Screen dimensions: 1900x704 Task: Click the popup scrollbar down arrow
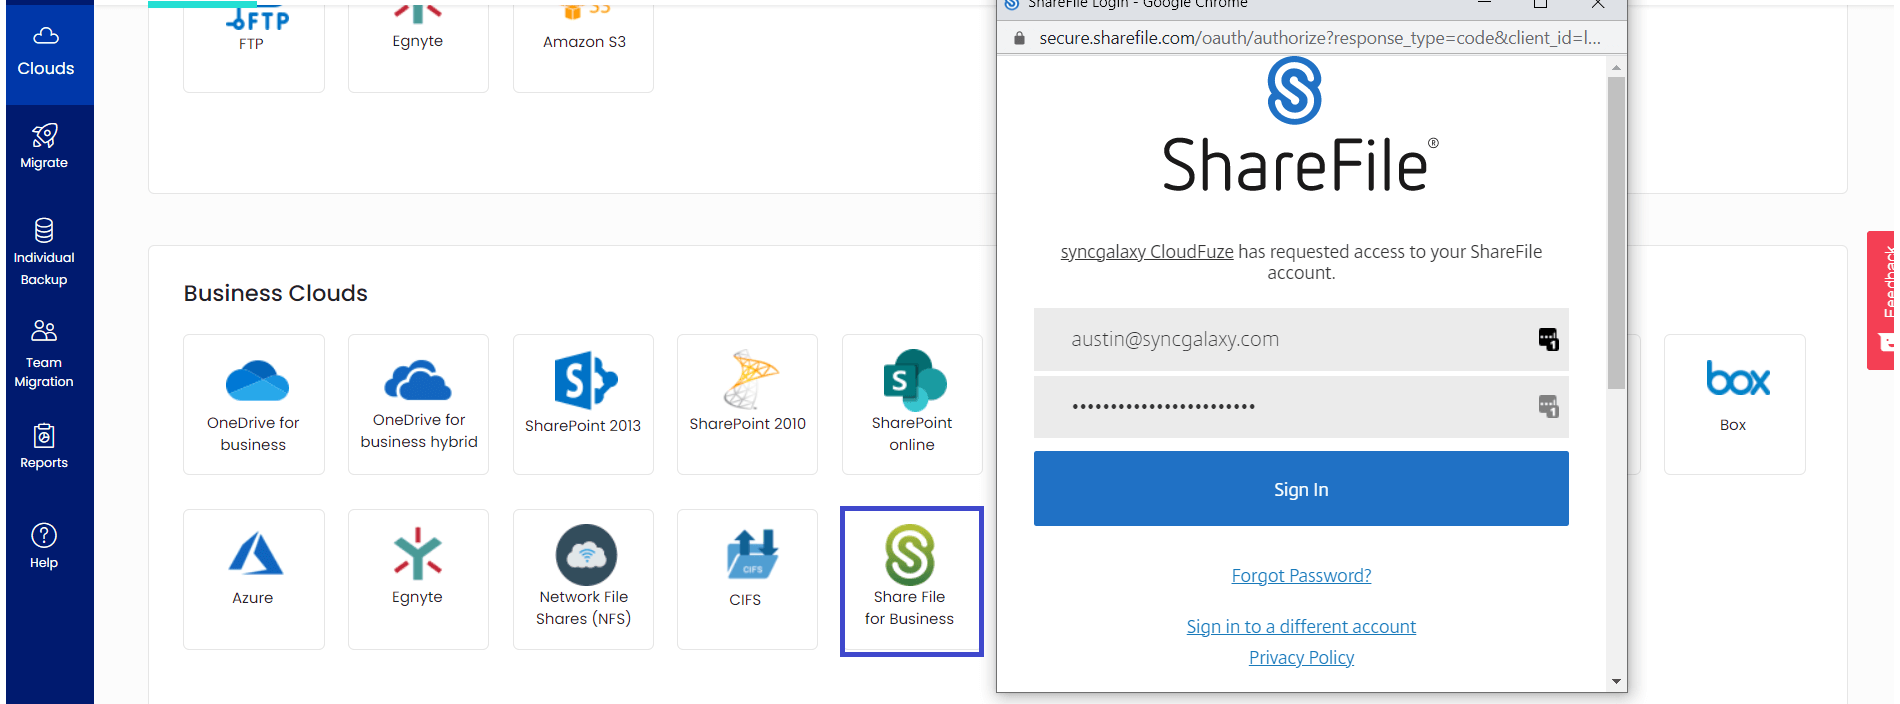1616,682
